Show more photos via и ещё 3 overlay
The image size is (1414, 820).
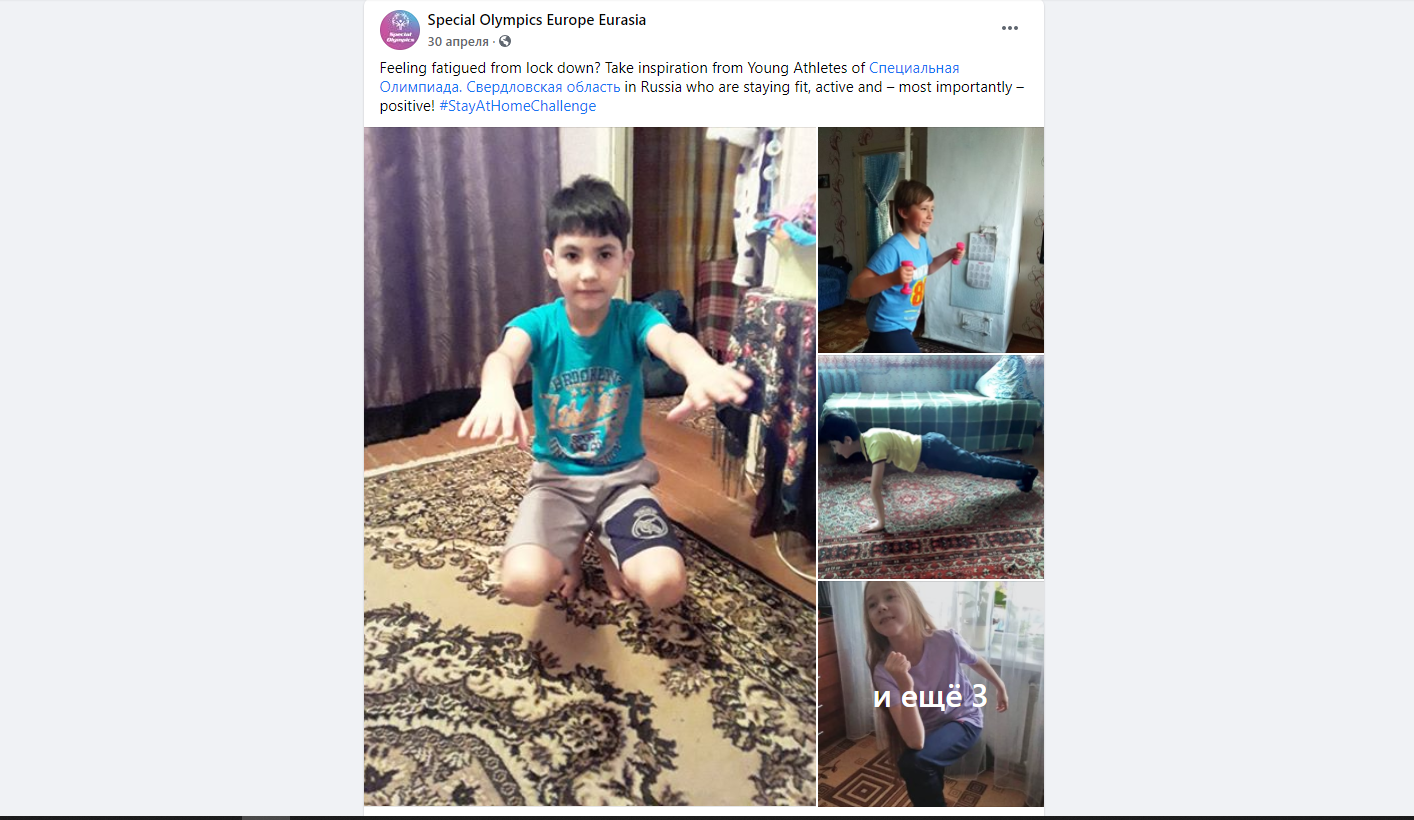pyautogui.click(x=931, y=694)
